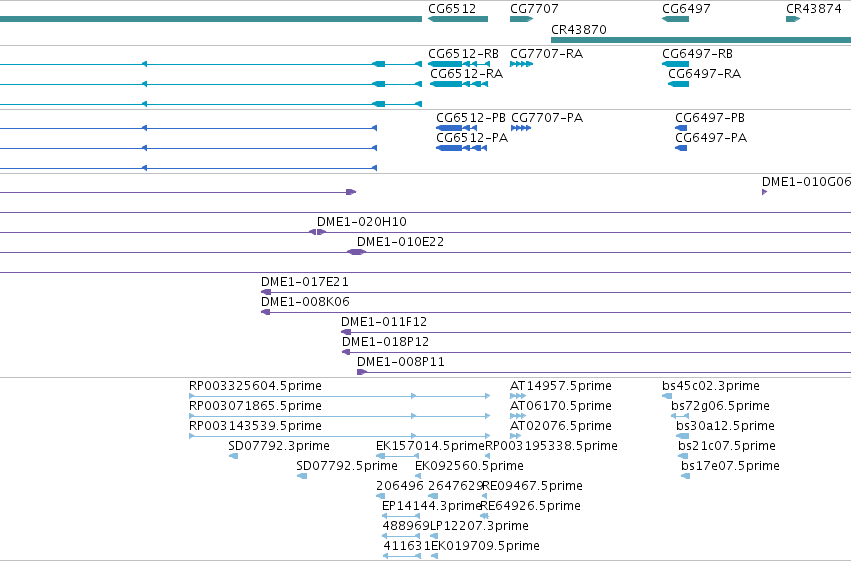Select EST RP003071865.5prime

coord(255,406)
